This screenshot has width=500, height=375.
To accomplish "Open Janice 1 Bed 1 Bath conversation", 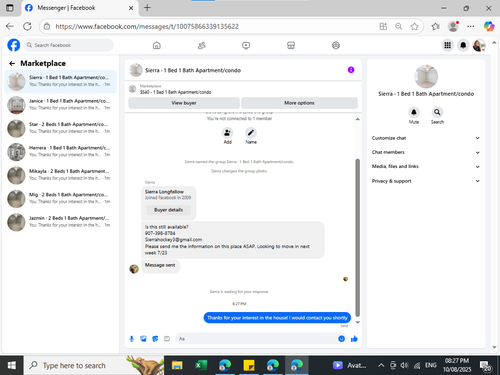I will point(61,105).
